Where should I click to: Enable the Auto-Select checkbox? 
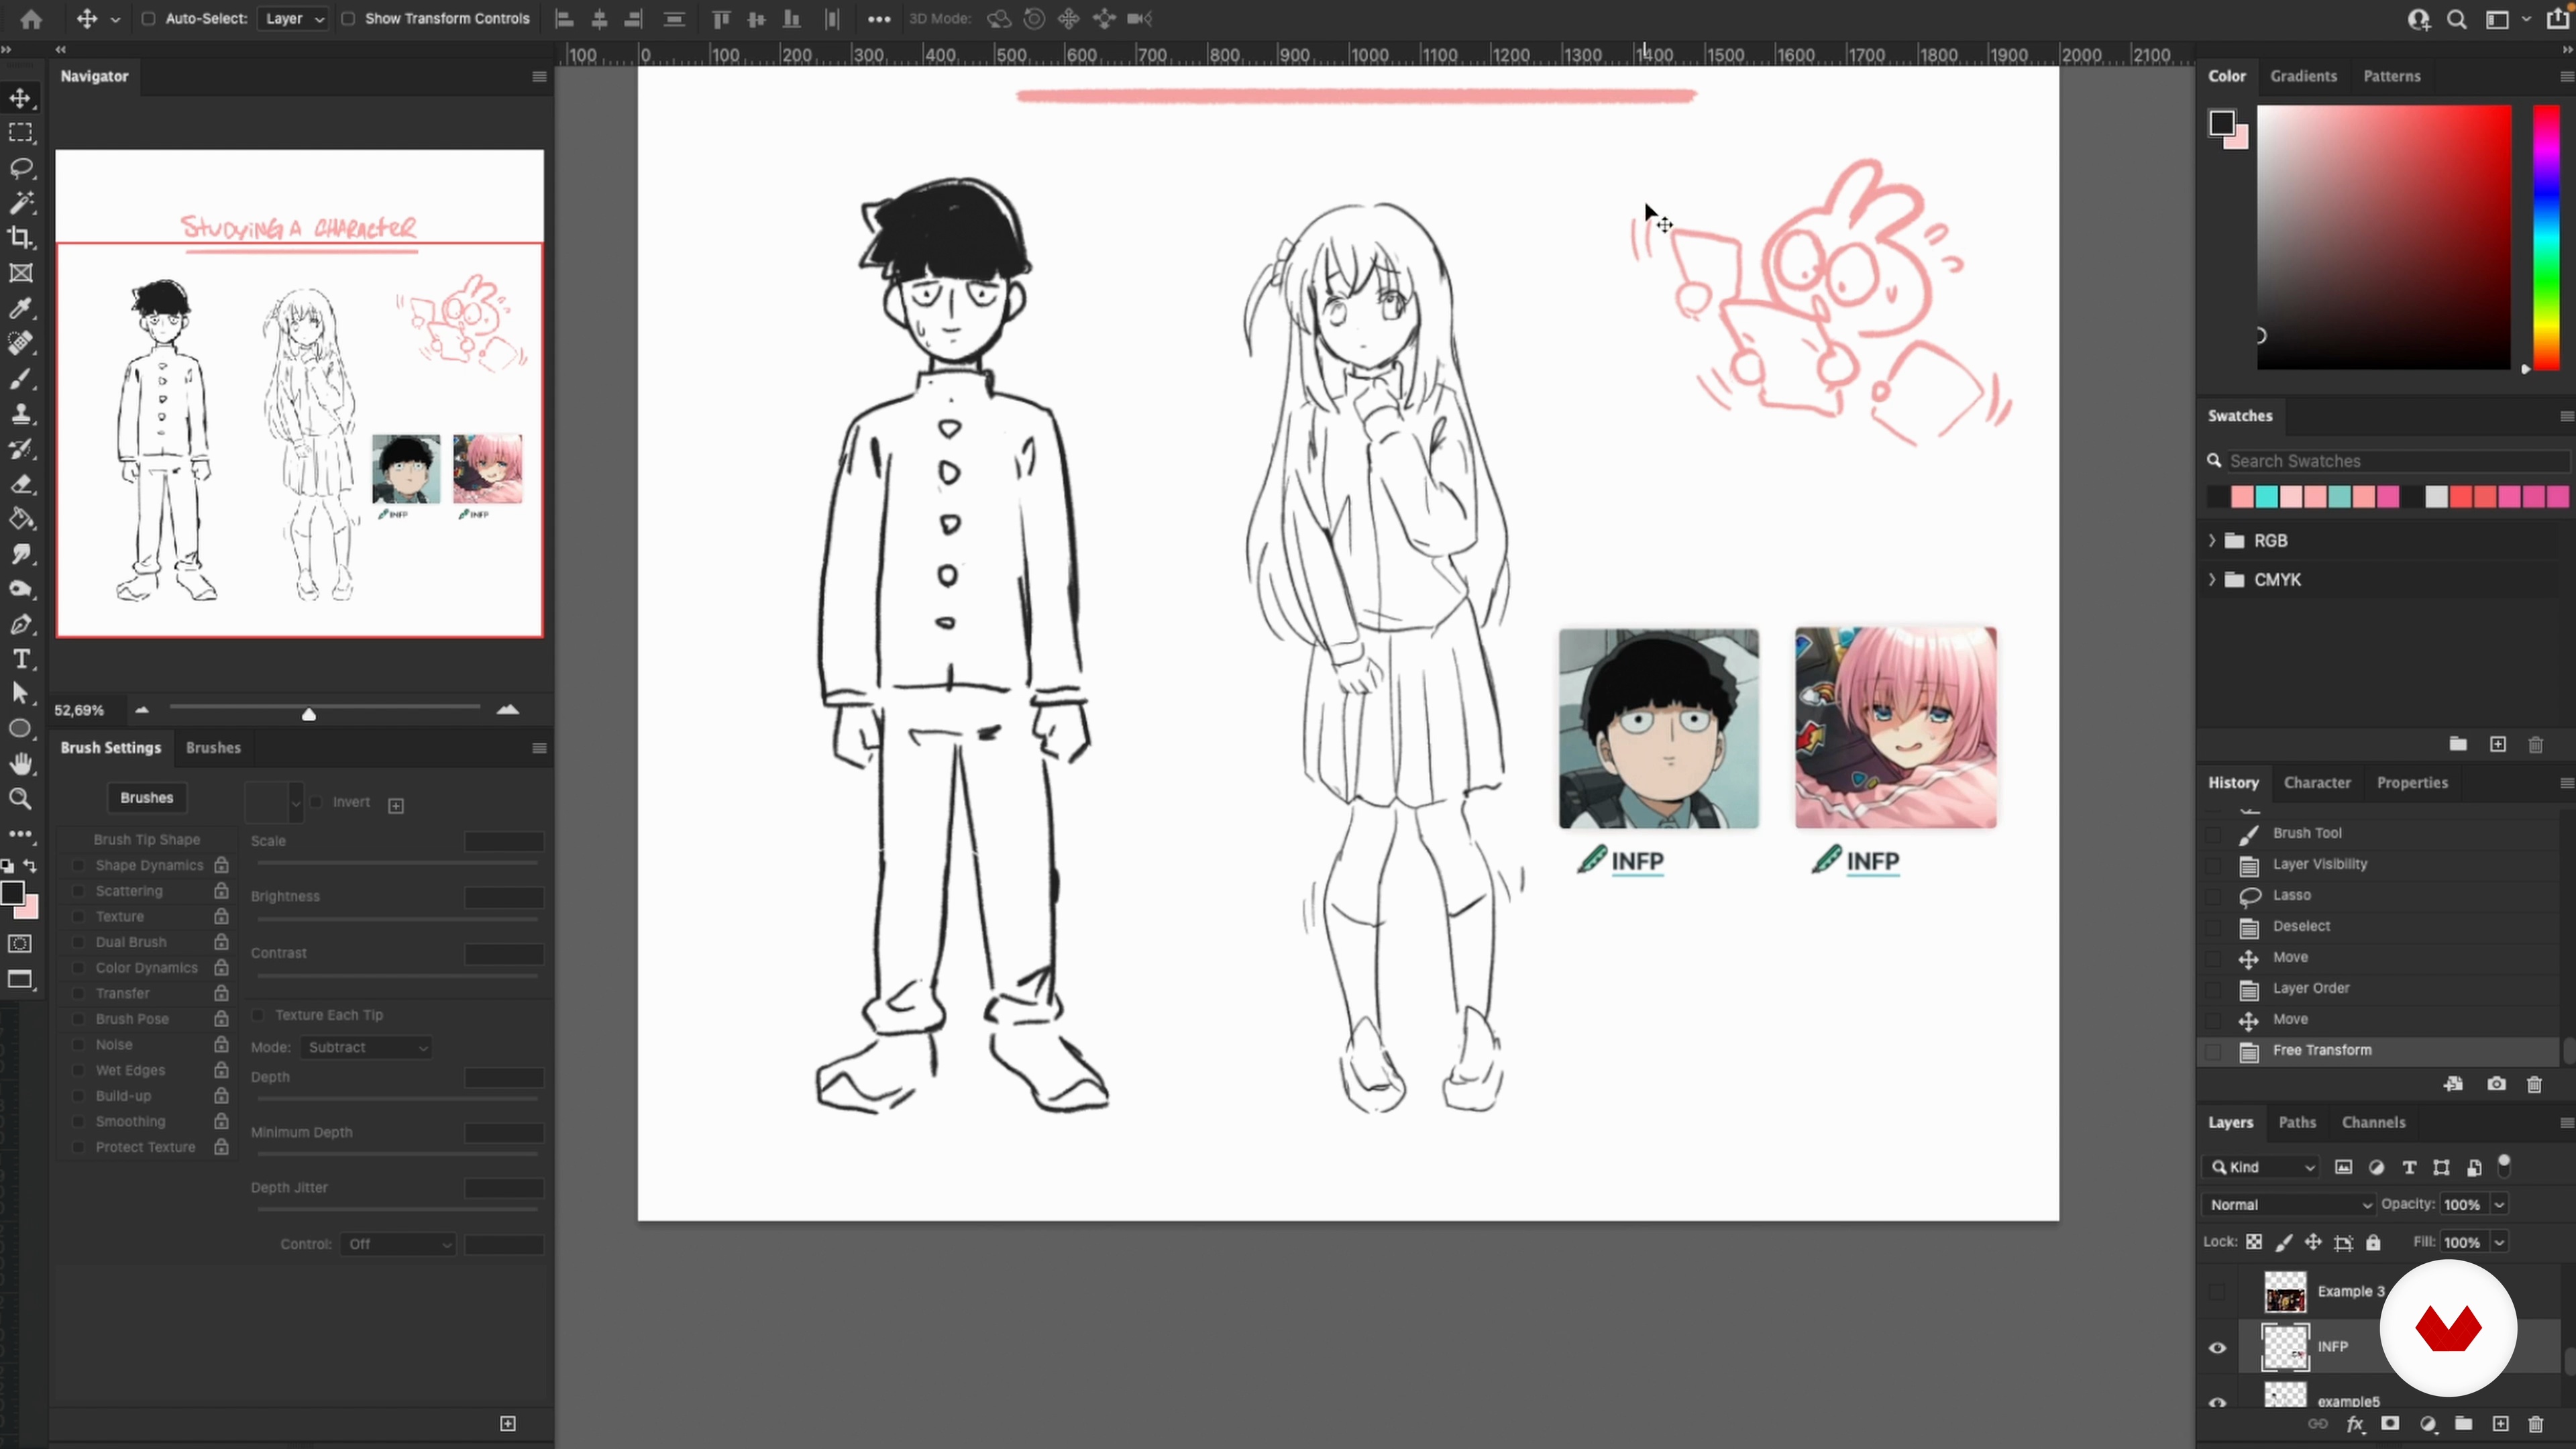(x=148, y=19)
